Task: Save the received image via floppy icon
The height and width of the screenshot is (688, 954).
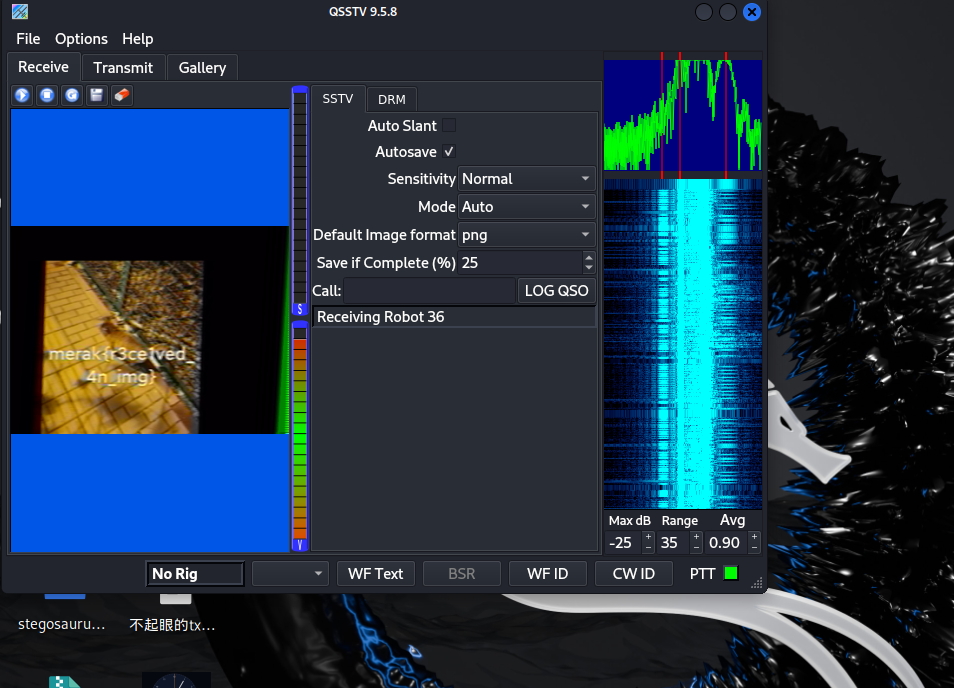Action: tap(97, 95)
